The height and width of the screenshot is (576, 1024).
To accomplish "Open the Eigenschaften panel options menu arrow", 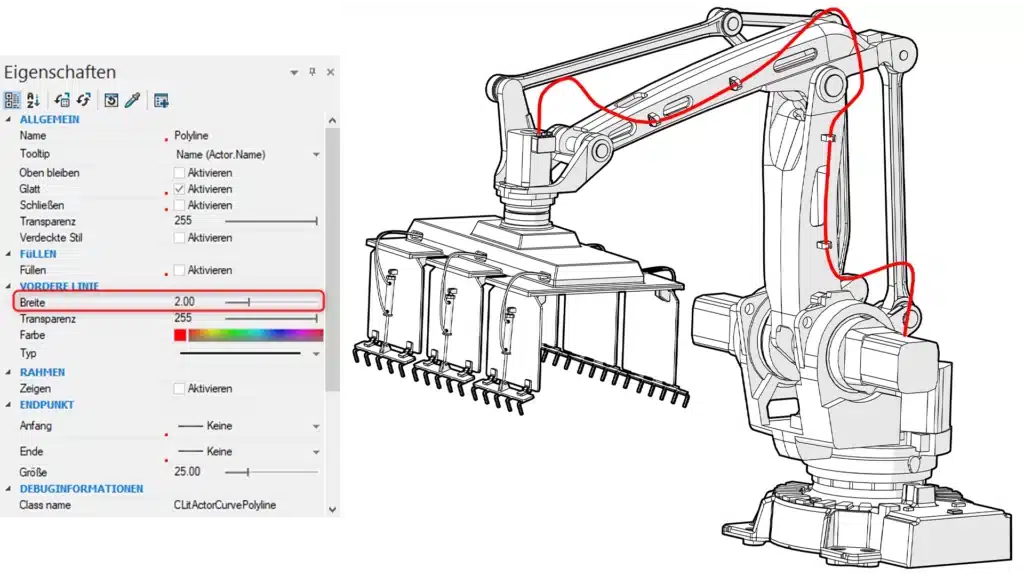I will point(294,72).
